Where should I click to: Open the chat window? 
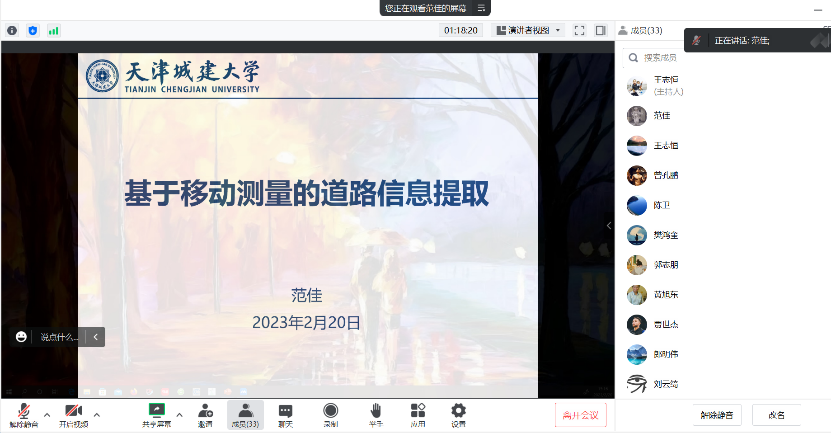click(286, 415)
